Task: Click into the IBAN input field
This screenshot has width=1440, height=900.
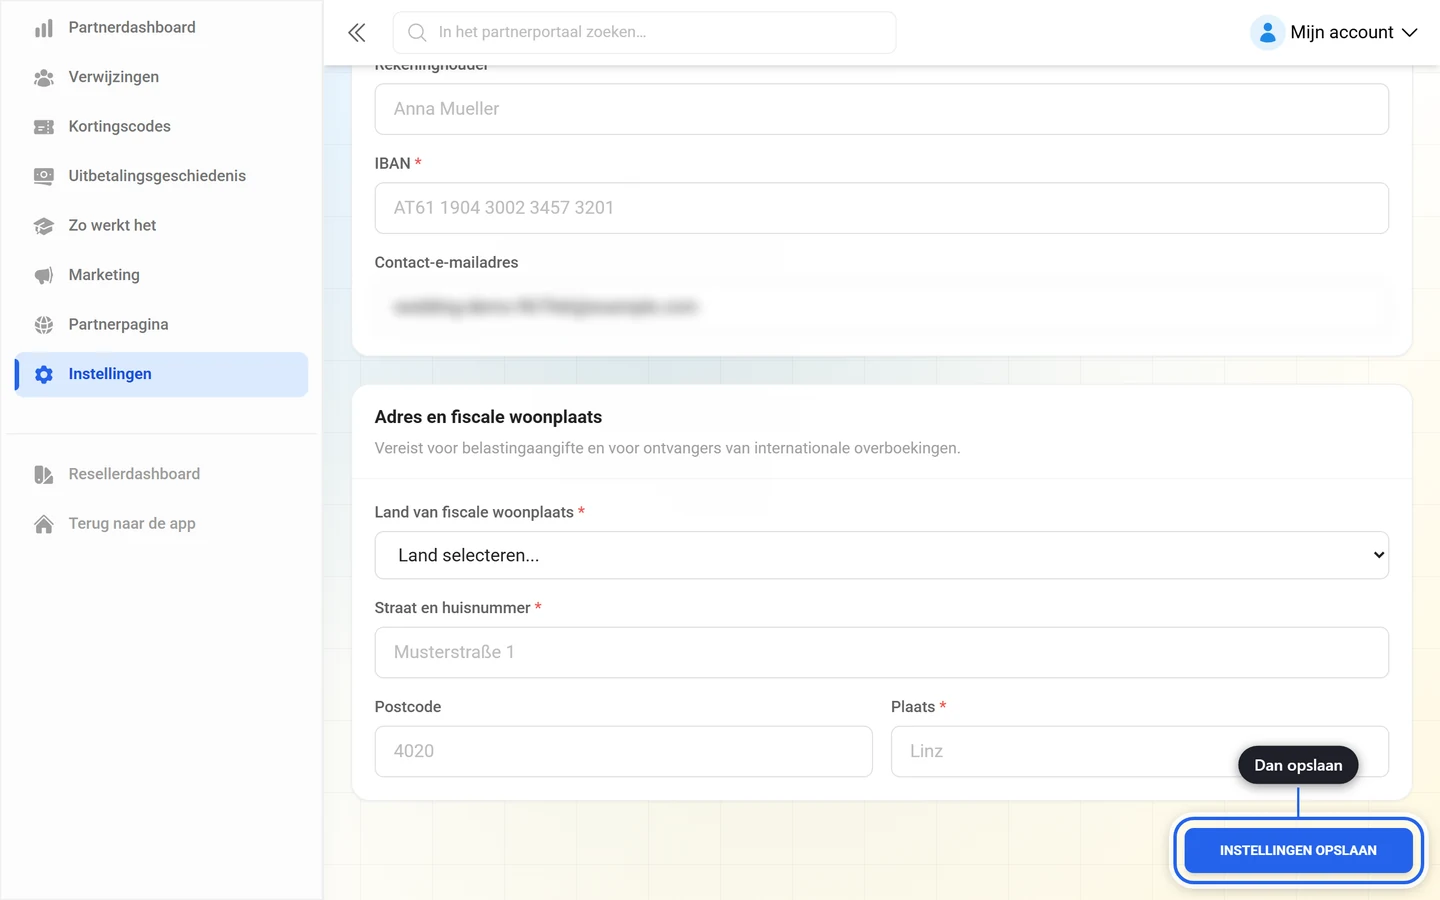Action: point(881,208)
